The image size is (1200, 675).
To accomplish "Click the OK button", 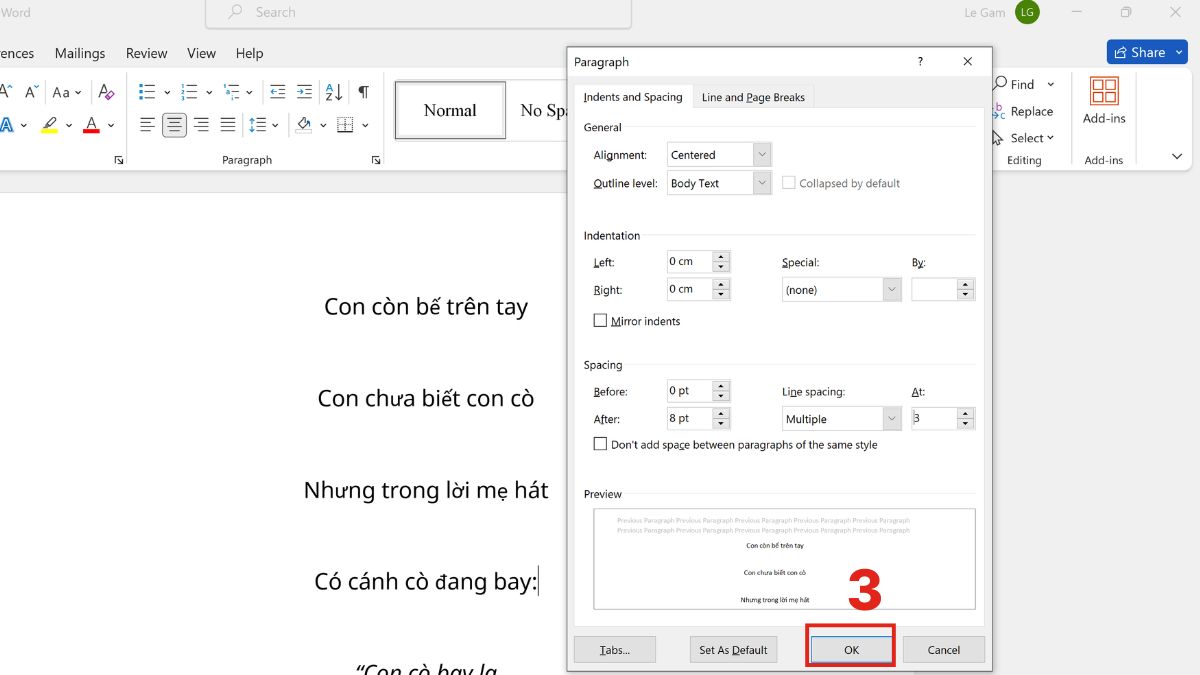I will pyautogui.click(x=851, y=649).
